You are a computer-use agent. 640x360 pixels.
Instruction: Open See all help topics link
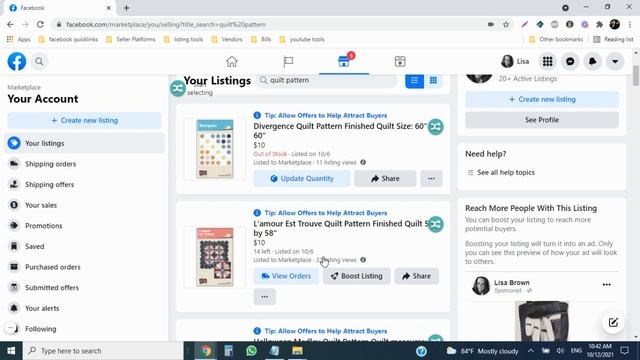coord(506,172)
